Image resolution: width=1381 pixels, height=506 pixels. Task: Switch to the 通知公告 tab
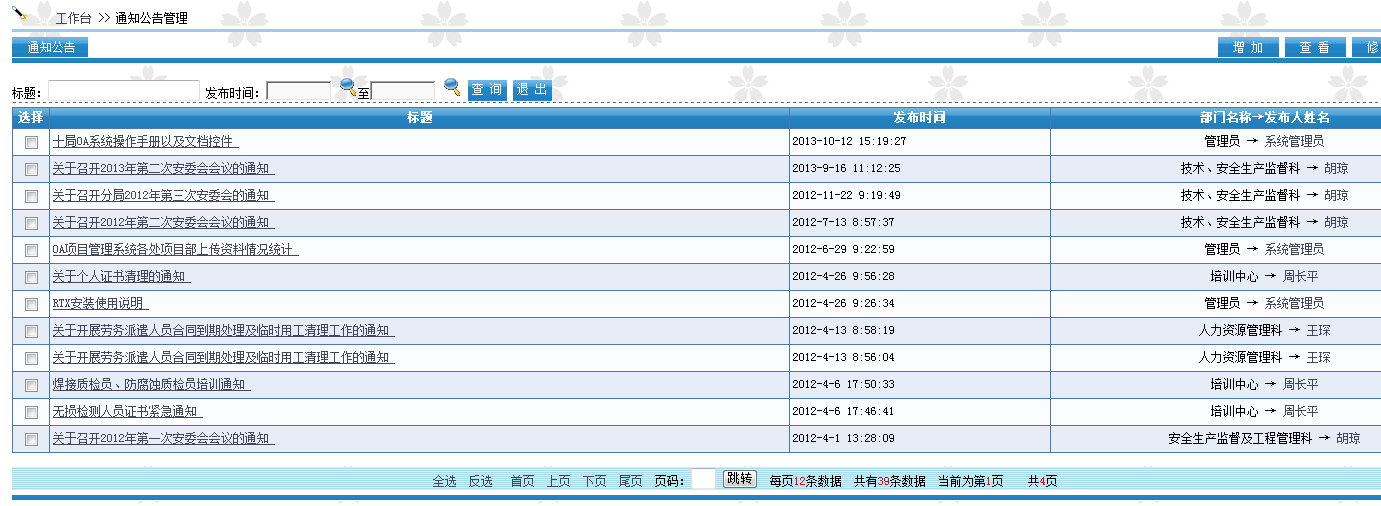(50, 47)
